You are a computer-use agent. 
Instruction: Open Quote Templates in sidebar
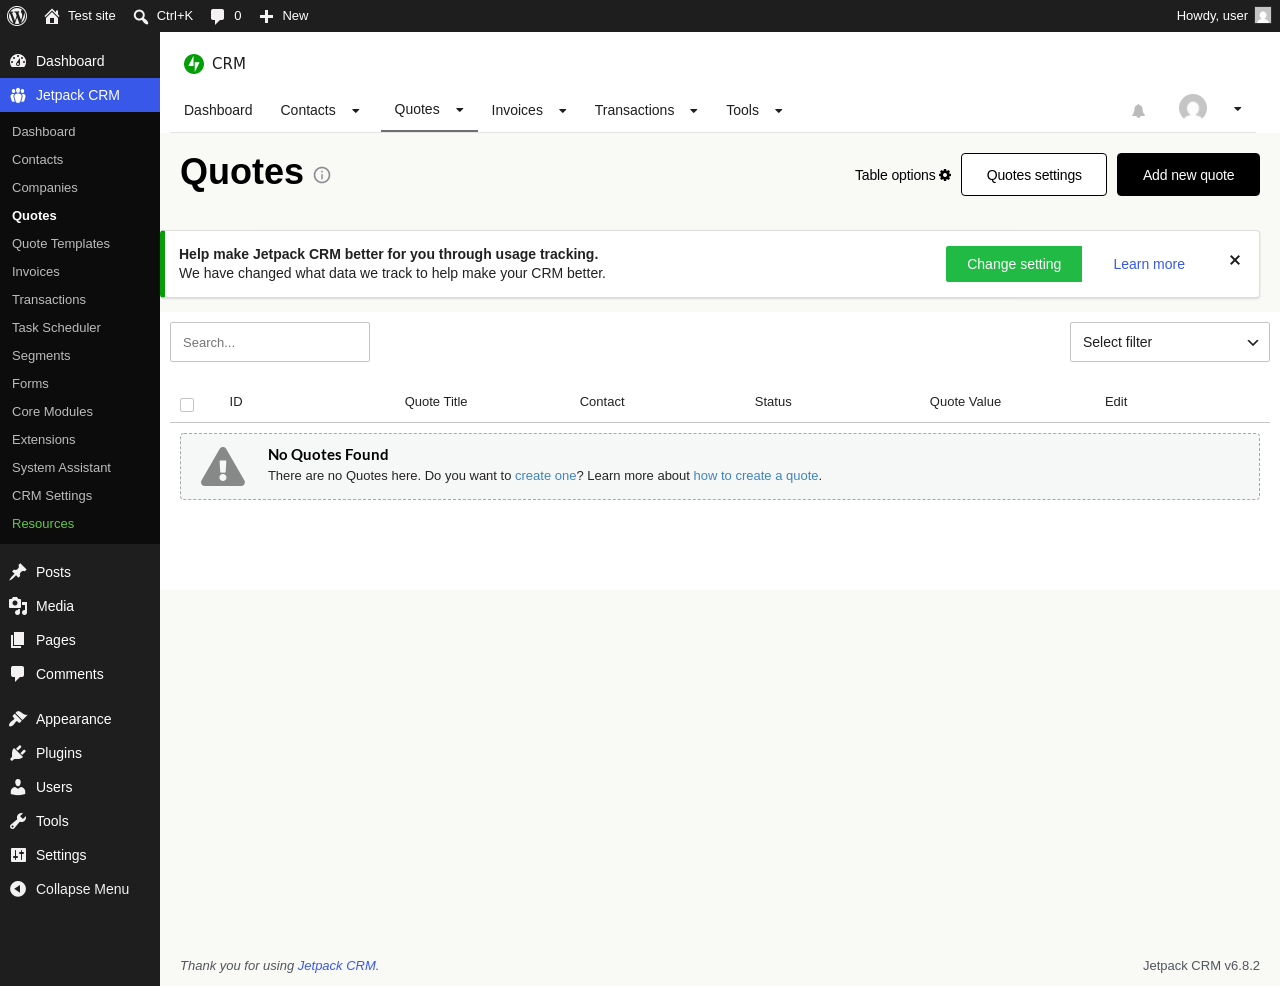tap(61, 244)
